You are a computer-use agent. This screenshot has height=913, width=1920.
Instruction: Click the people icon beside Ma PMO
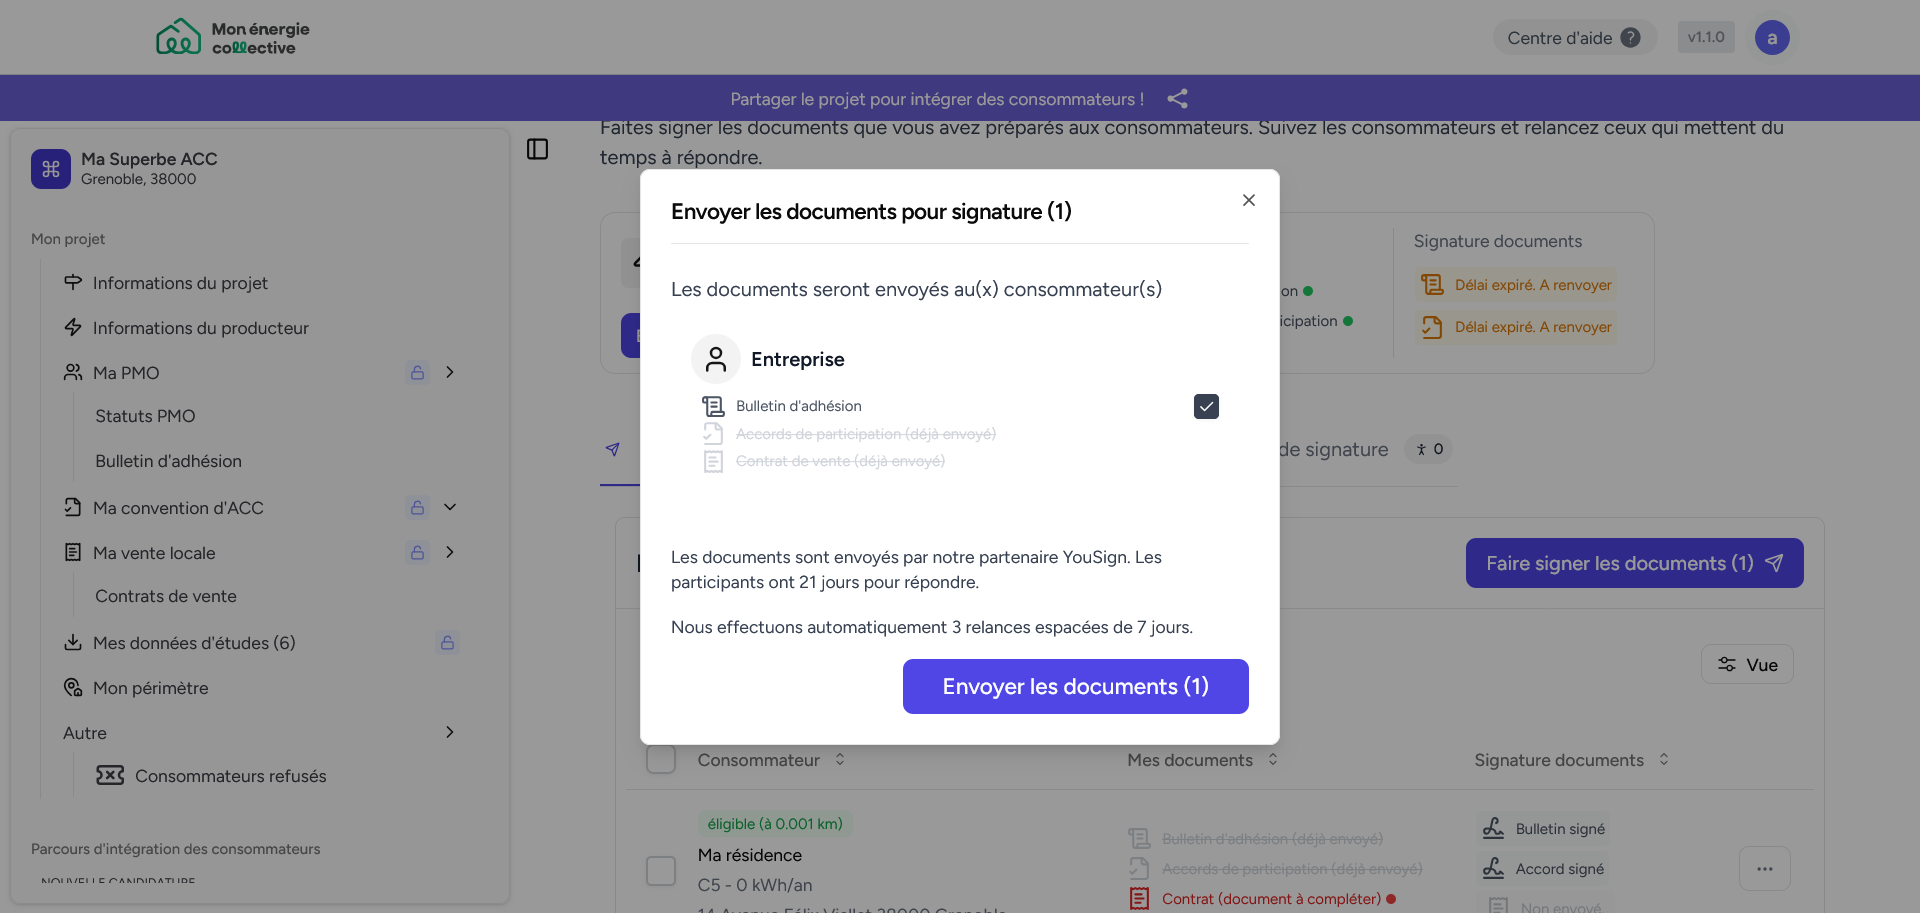point(73,372)
